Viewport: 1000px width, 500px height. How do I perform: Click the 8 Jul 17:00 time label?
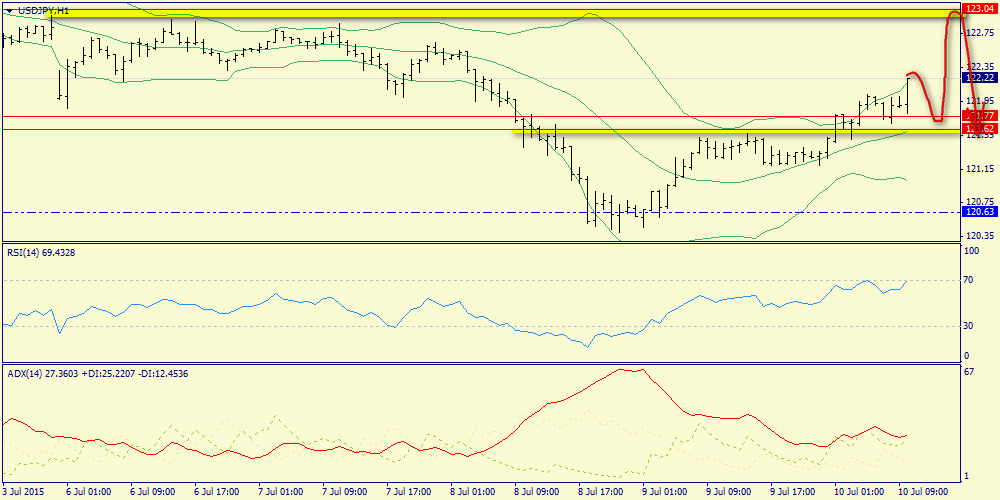[600, 492]
